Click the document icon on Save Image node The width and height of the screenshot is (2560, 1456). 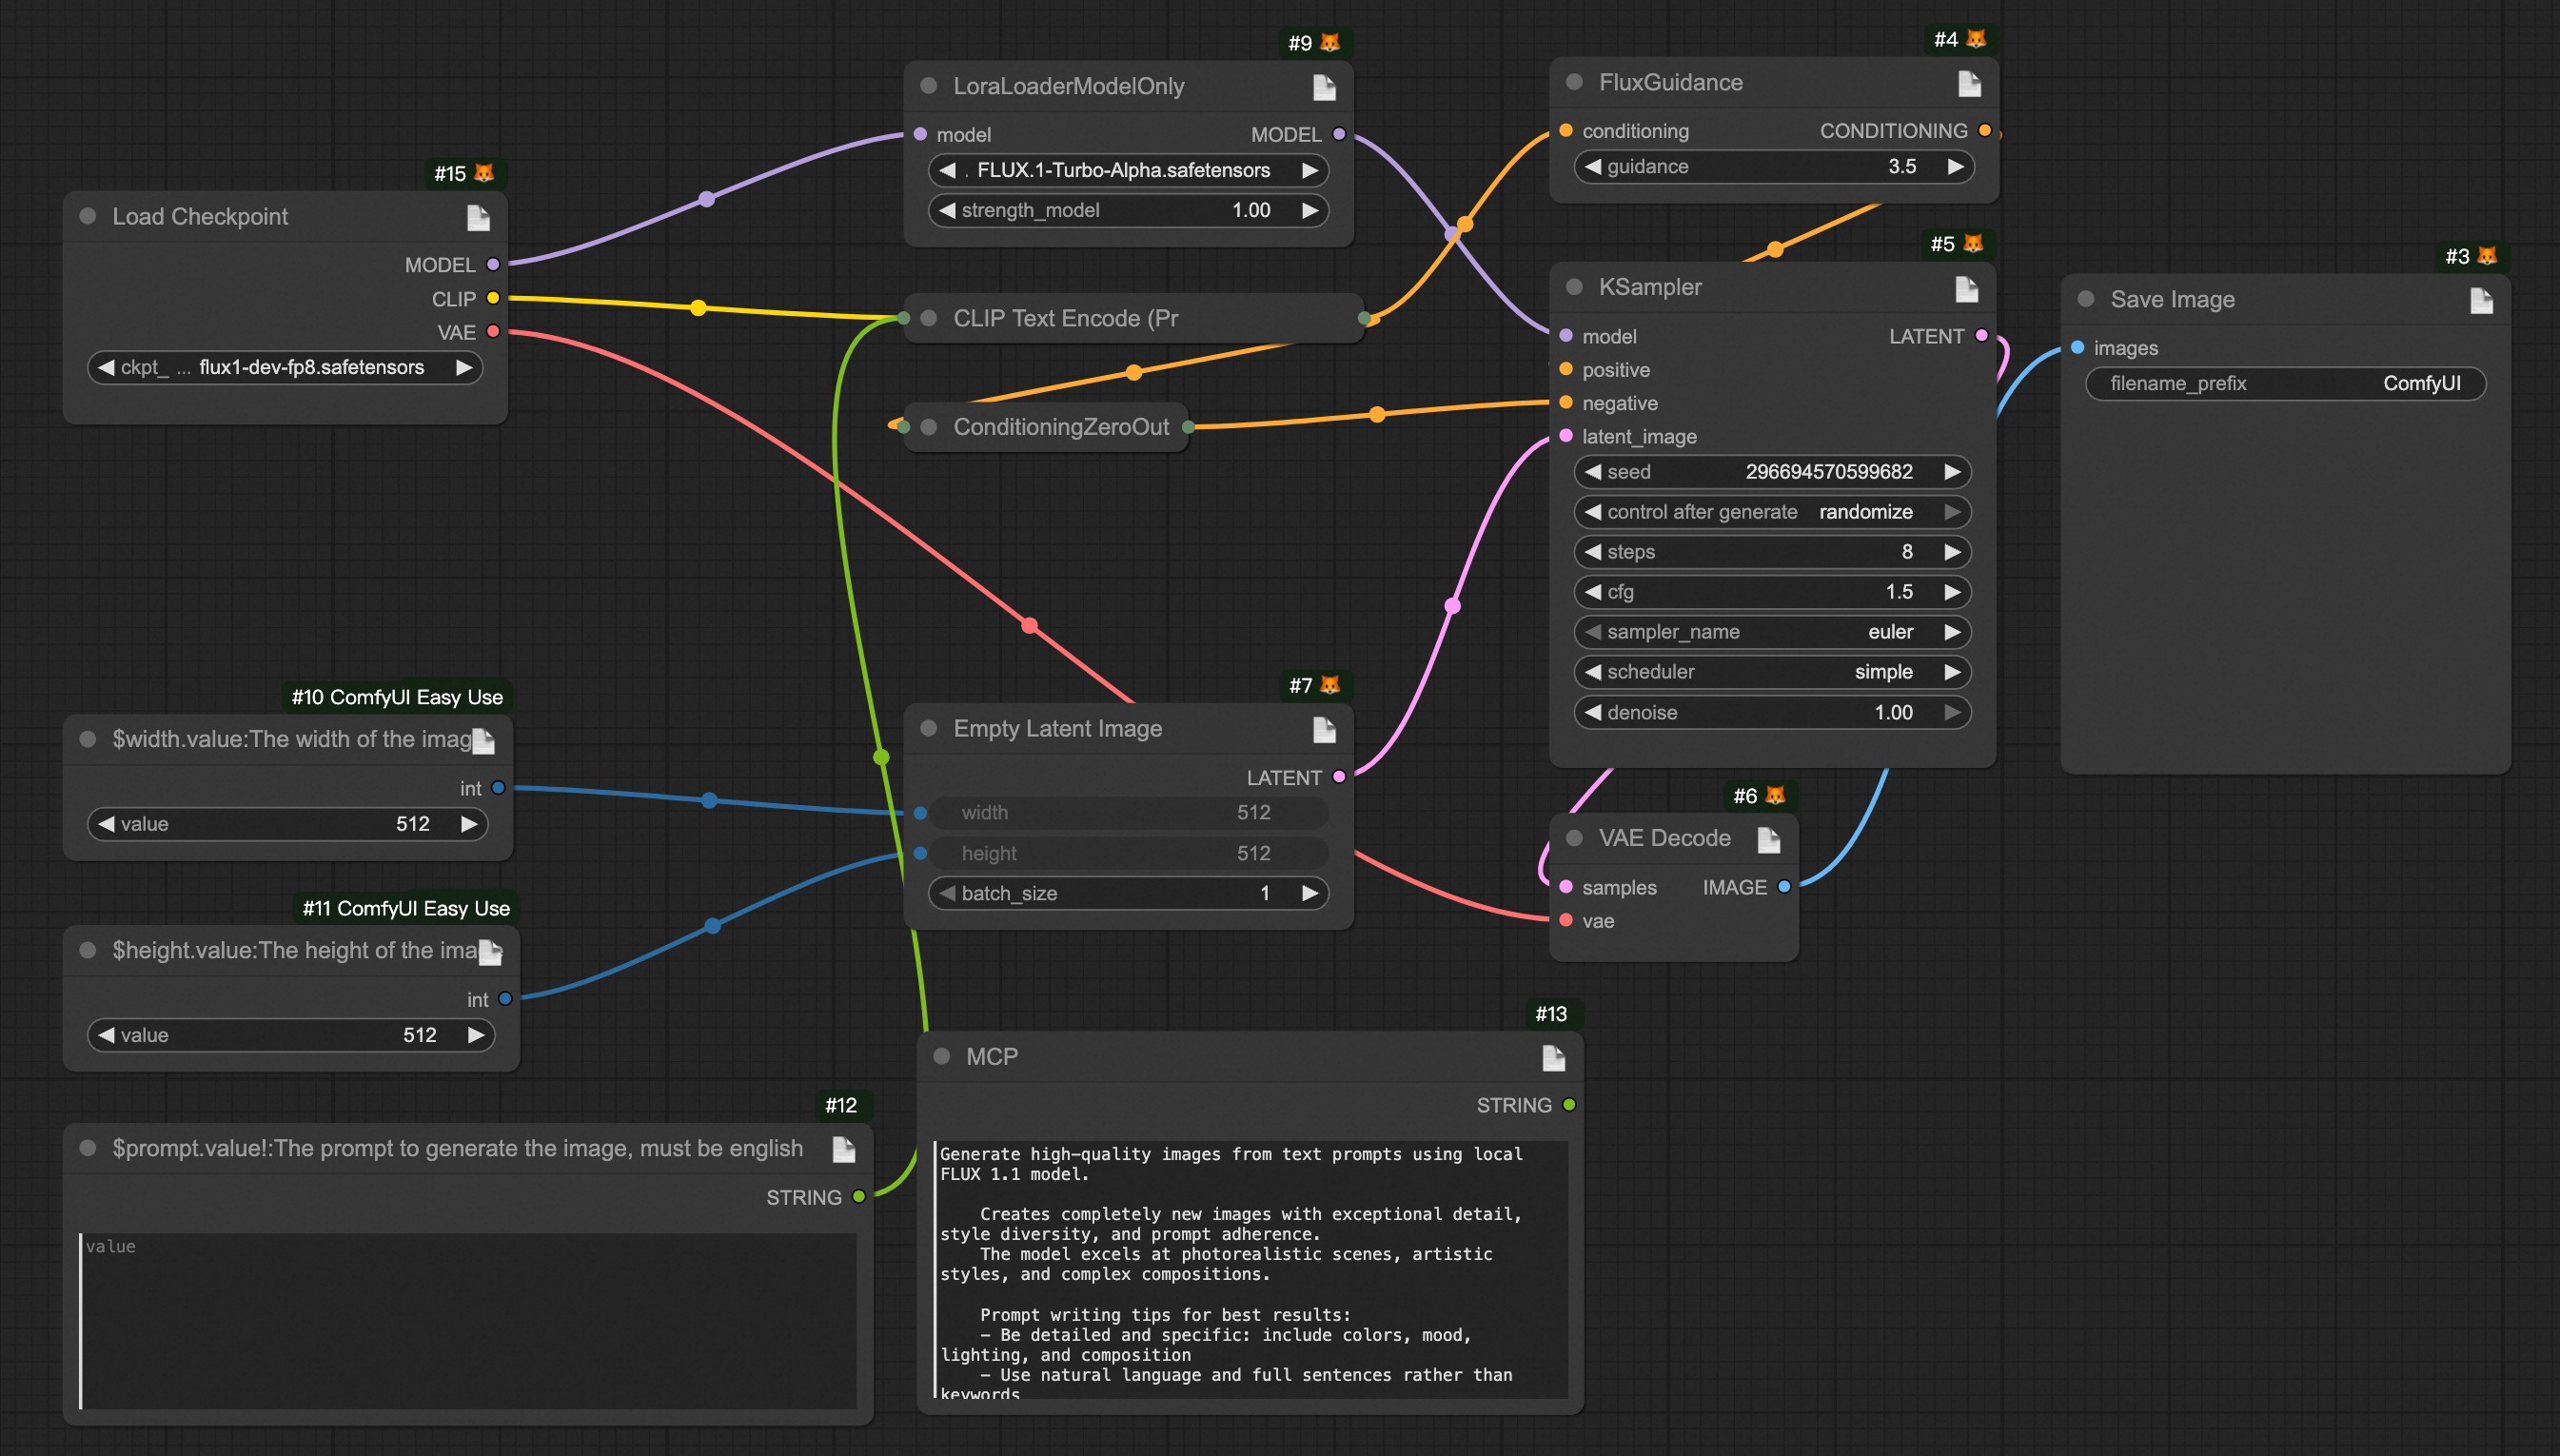pyautogui.click(x=2481, y=301)
